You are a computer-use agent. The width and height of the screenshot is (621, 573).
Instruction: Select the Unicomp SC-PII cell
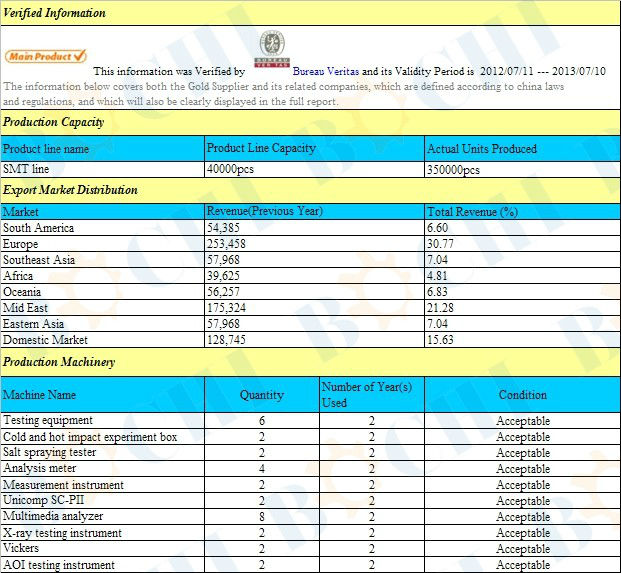click(103, 500)
